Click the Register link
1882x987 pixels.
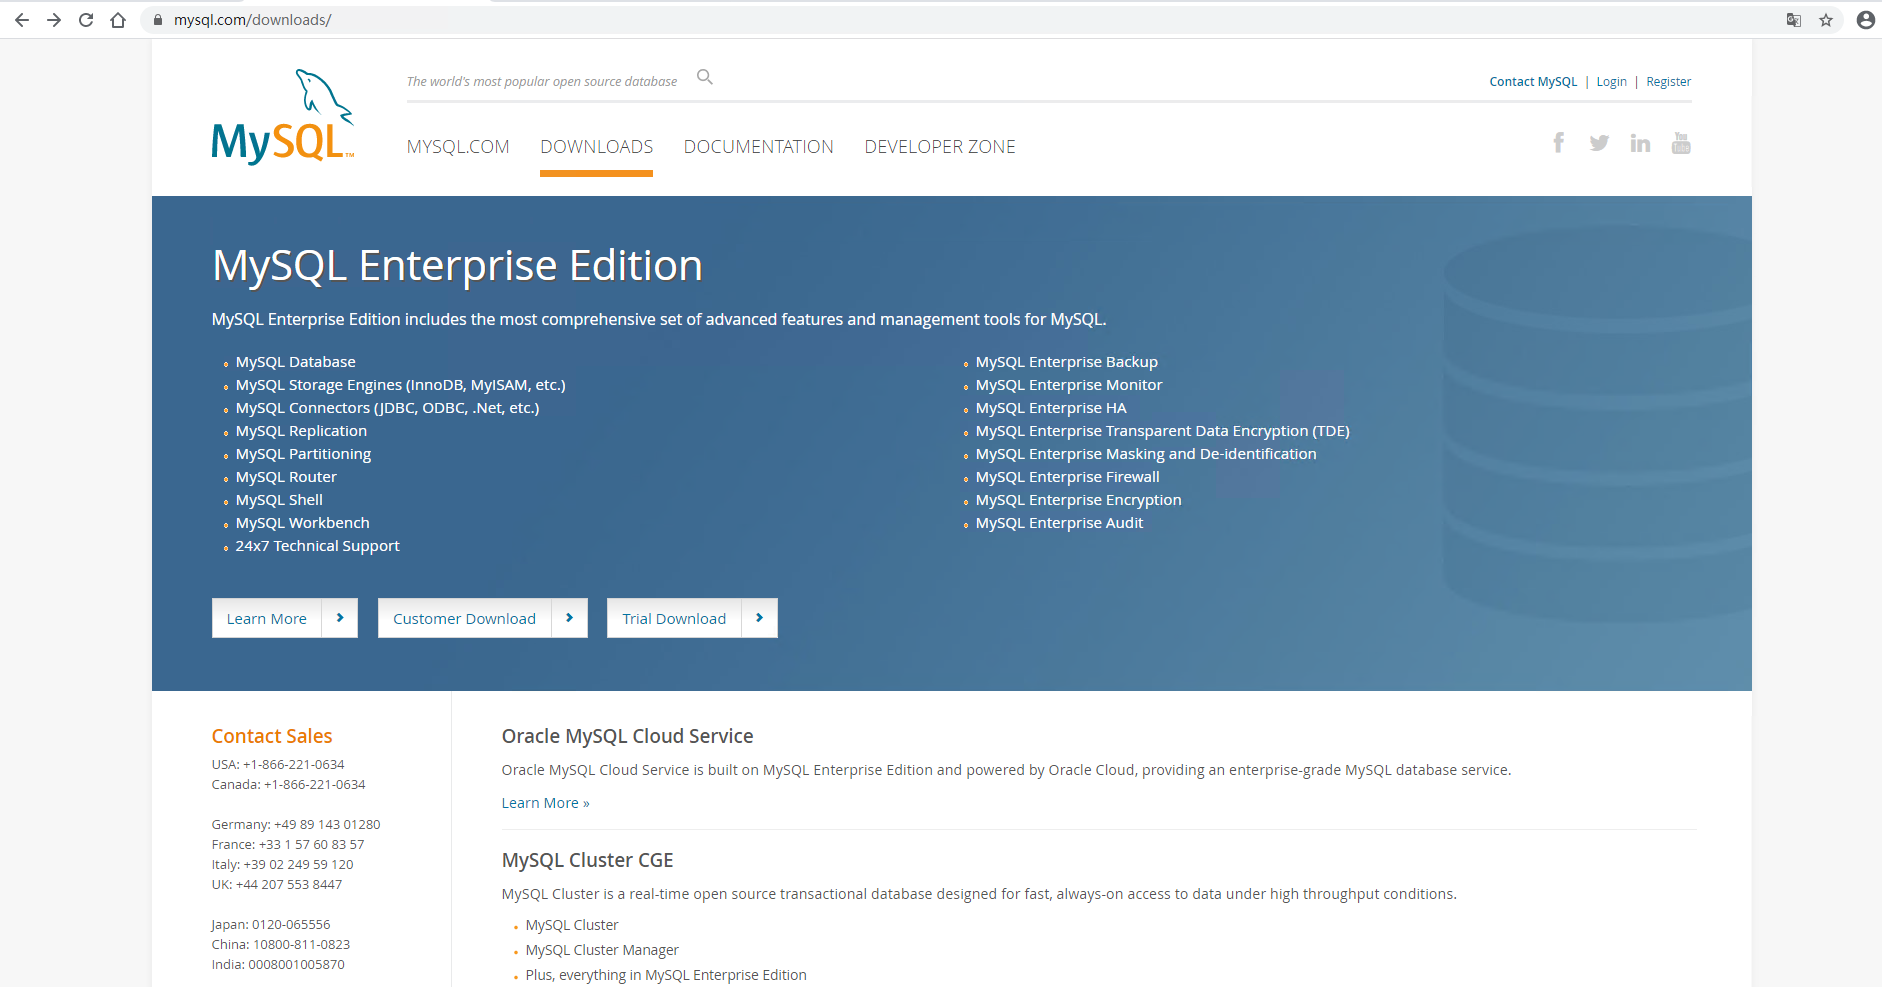coord(1669,82)
